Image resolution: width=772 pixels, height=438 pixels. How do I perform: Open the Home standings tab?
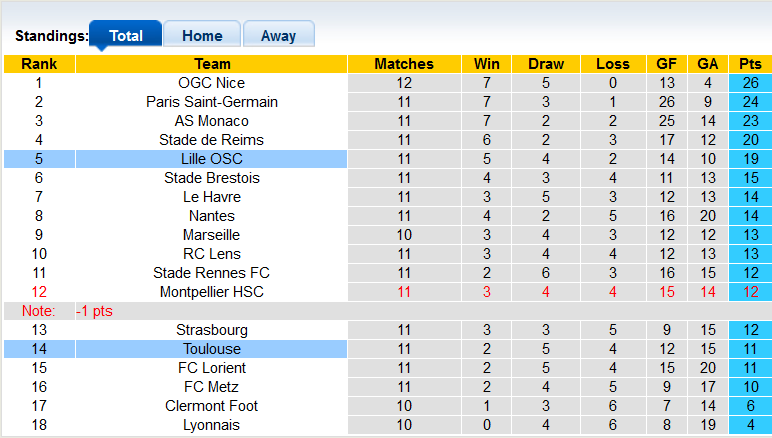point(202,35)
